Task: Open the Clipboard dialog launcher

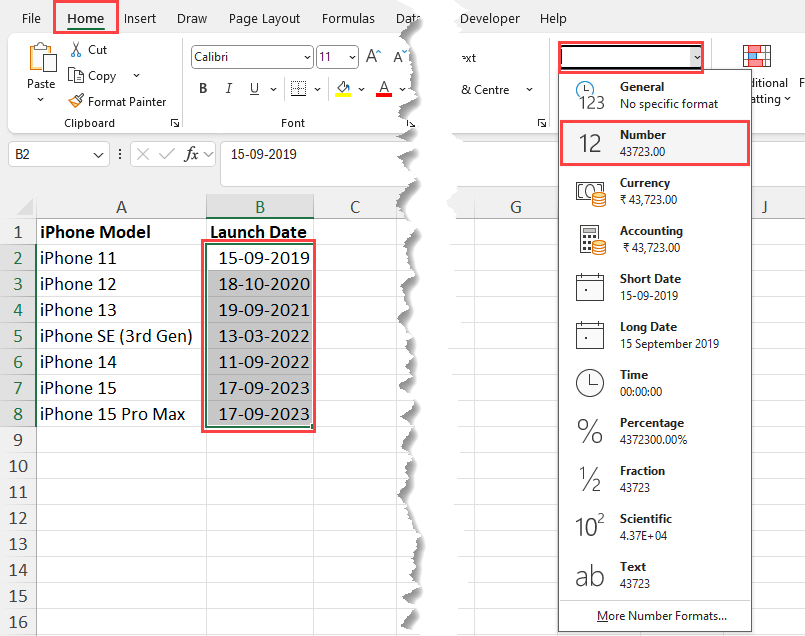Action: 175,123
